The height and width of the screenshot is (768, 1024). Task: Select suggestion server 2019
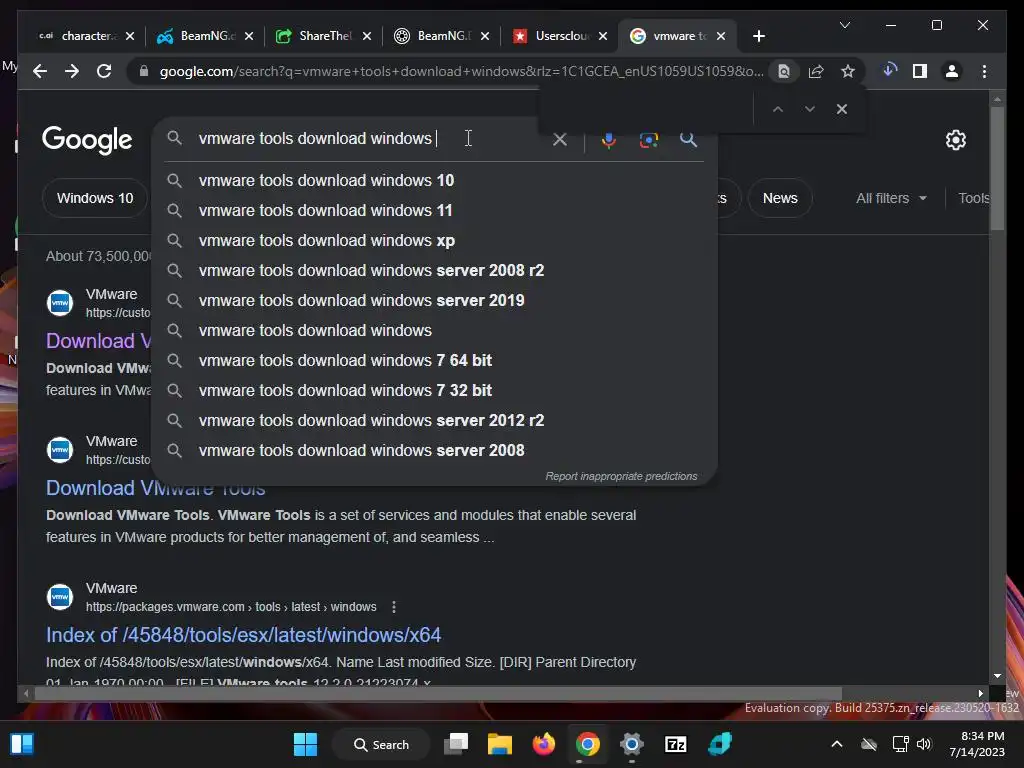pos(434,300)
